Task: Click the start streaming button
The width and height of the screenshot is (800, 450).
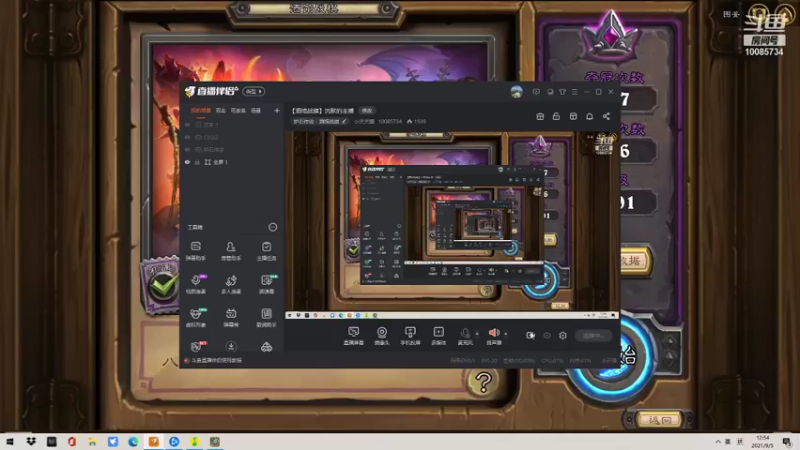Action: (593, 336)
